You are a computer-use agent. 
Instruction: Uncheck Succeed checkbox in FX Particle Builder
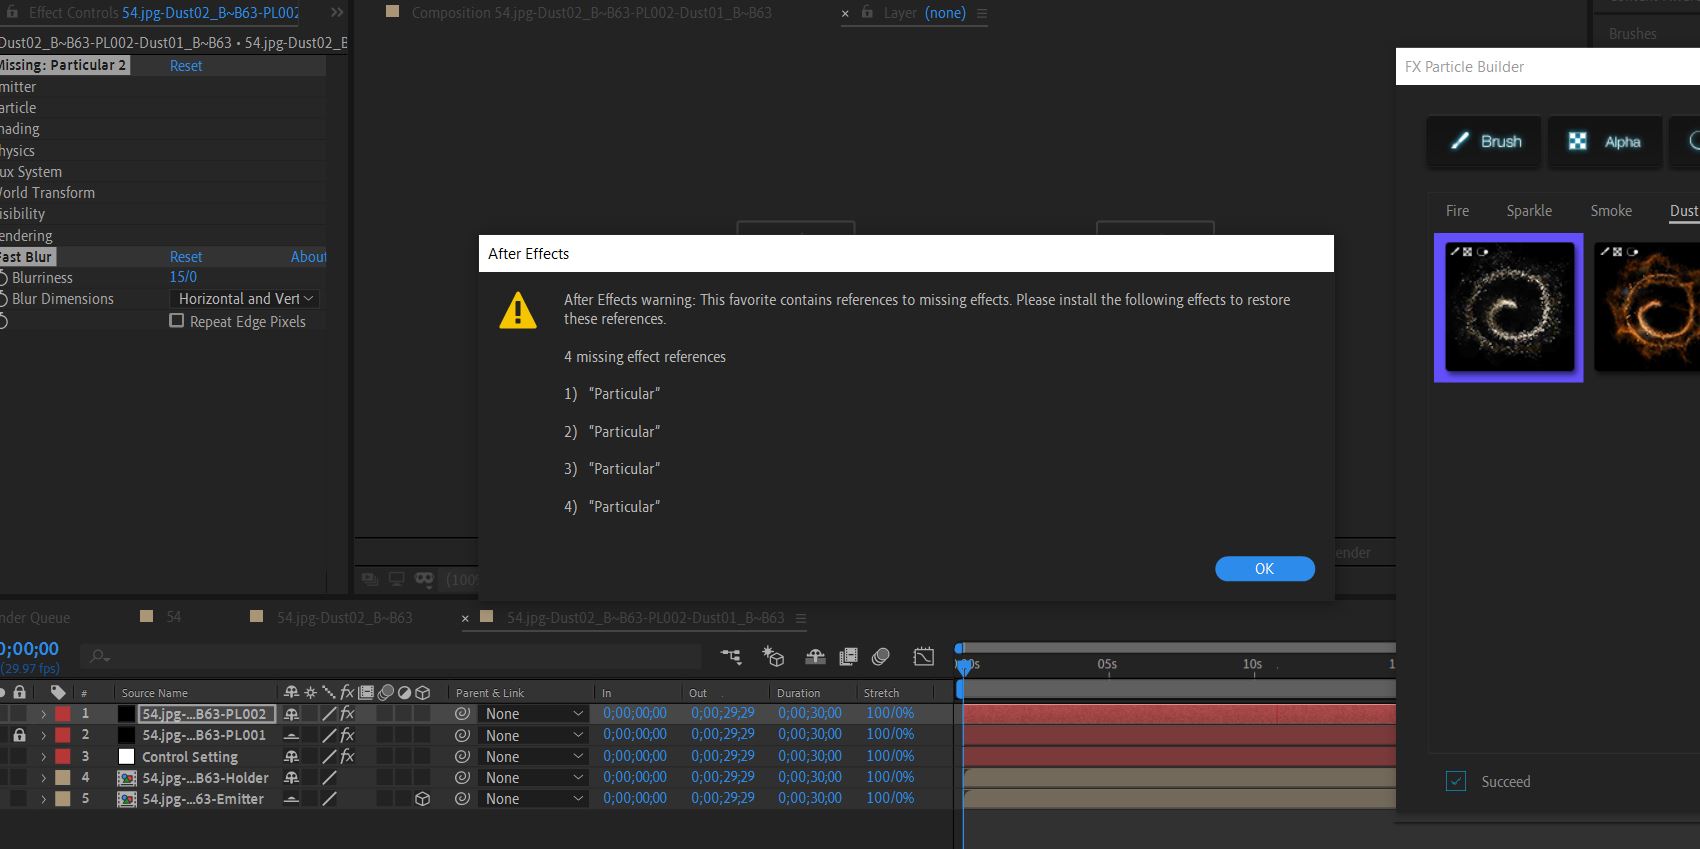tap(1456, 781)
